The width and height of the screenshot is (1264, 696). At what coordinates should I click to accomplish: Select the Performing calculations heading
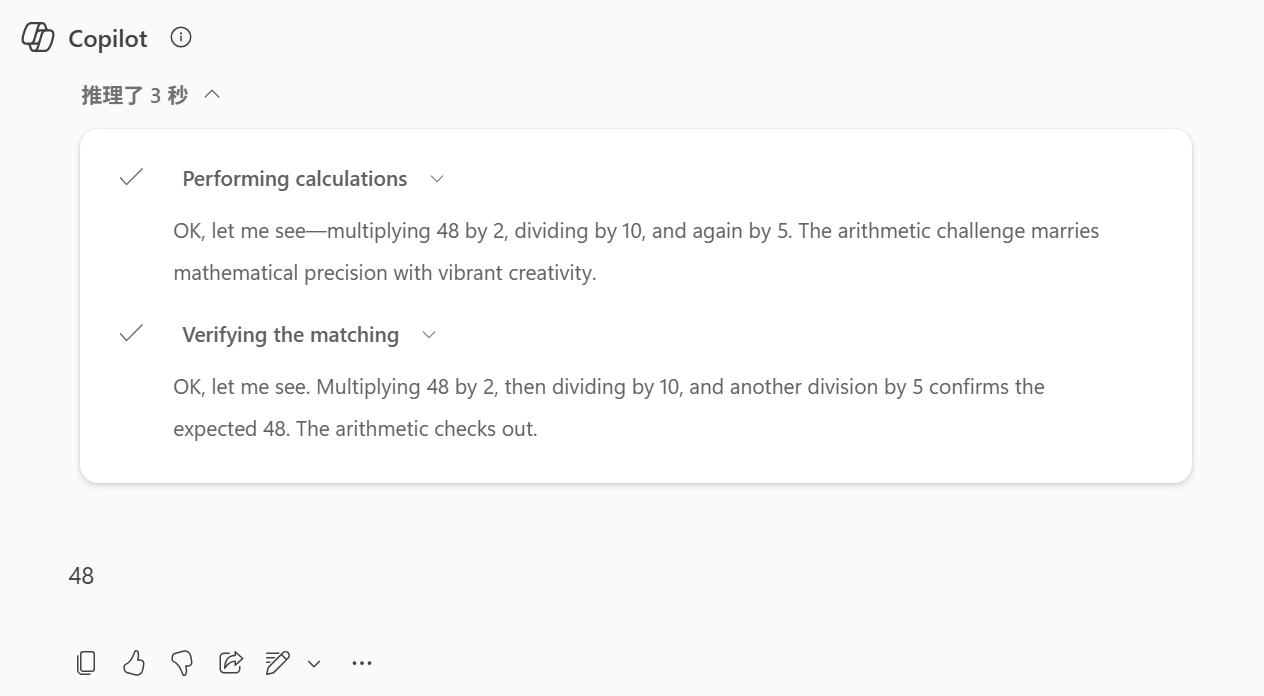click(x=295, y=179)
